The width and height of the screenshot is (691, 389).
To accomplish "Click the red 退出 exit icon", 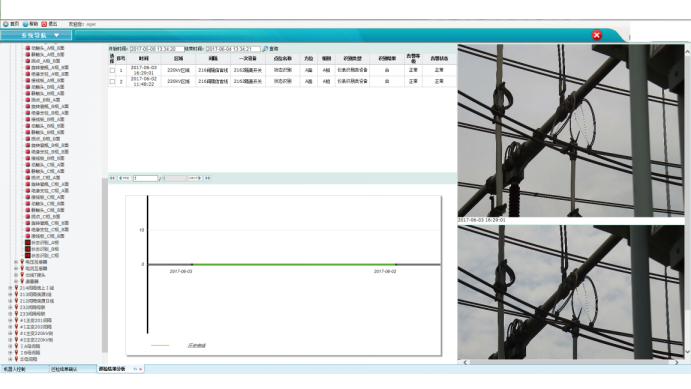I will coord(44,24).
